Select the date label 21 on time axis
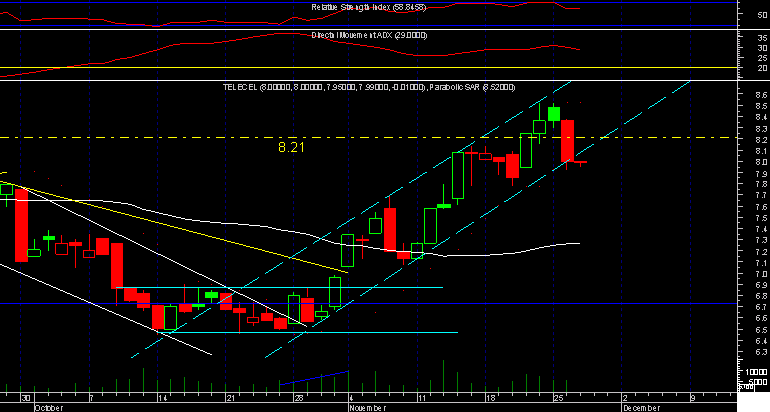The height and width of the screenshot is (412, 770). [x=231, y=398]
